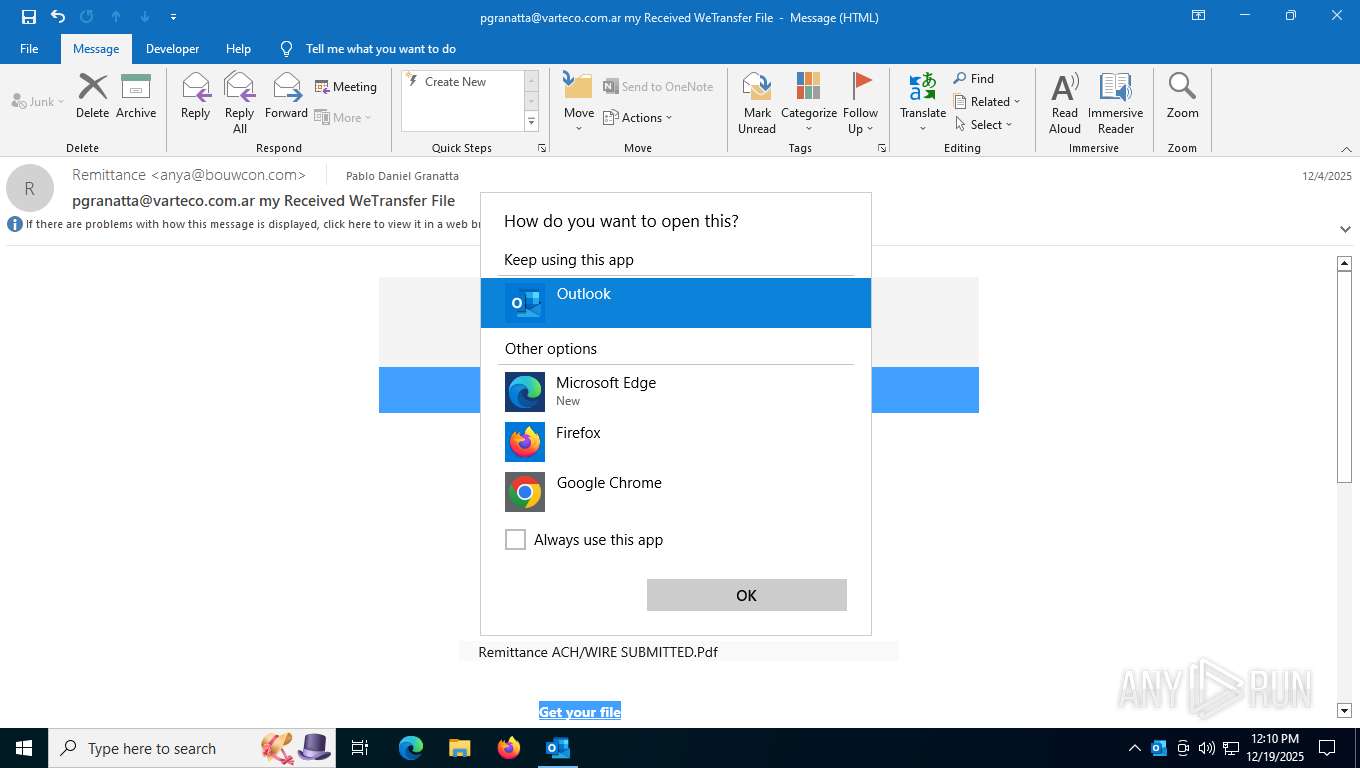Screen dimensions: 1360x768
Task: Archive this message
Action: (x=136, y=96)
